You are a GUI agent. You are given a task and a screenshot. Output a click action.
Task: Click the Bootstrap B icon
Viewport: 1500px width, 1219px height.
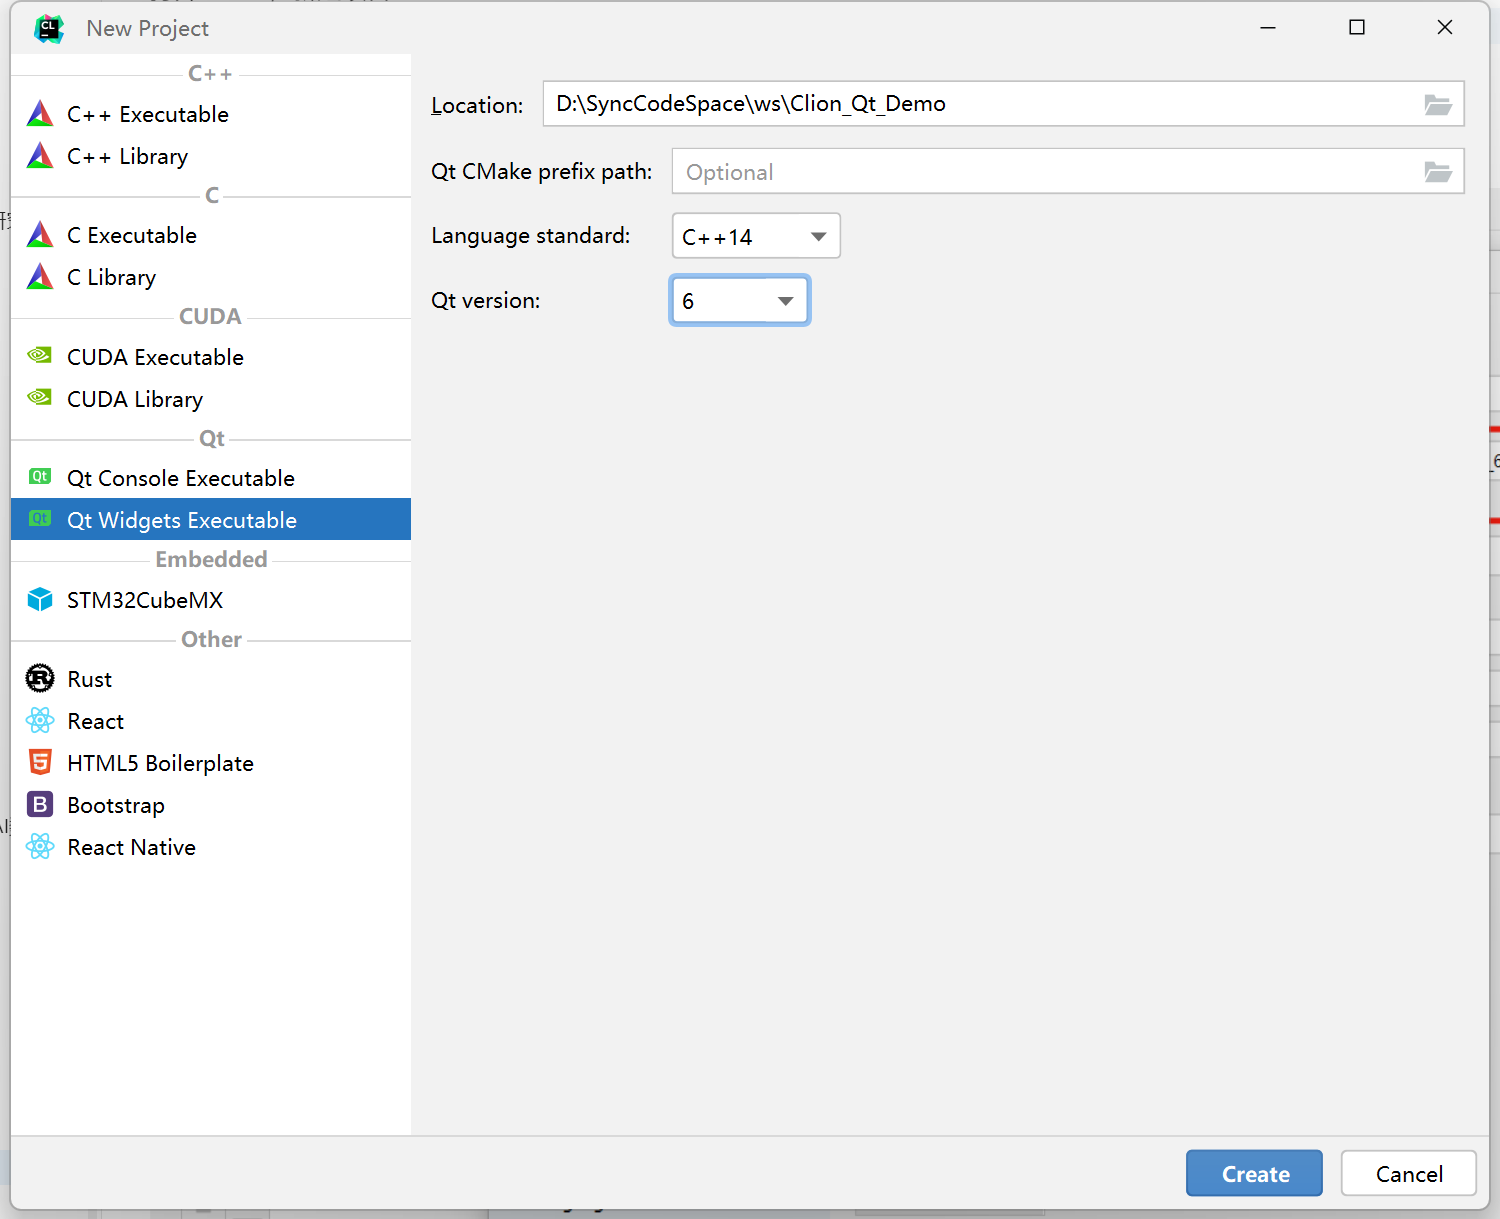click(x=40, y=804)
